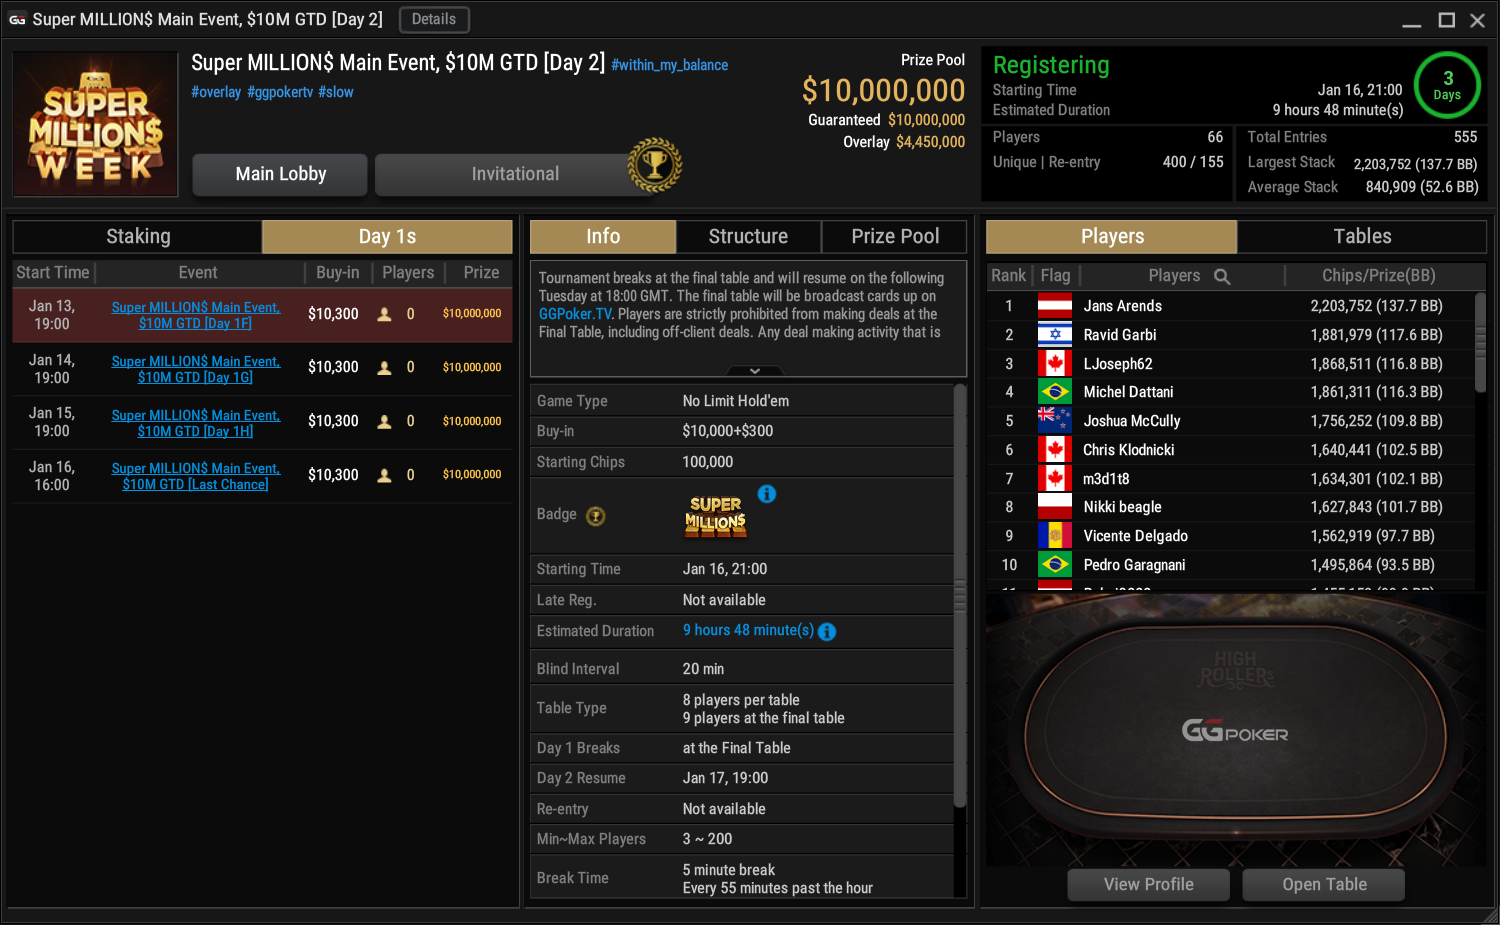The image size is (1500, 925).
Task: Open the Main Lobby
Action: pyautogui.click(x=280, y=174)
